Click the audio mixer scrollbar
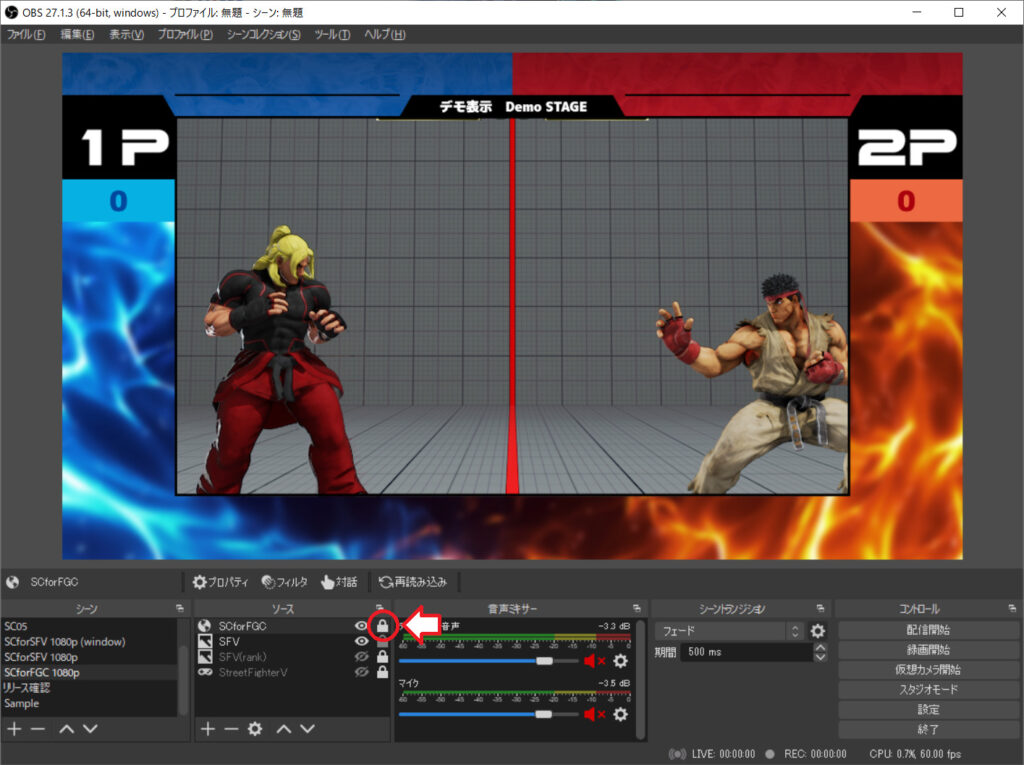This screenshot has width=1024, height=765. (x=641, y=679)
